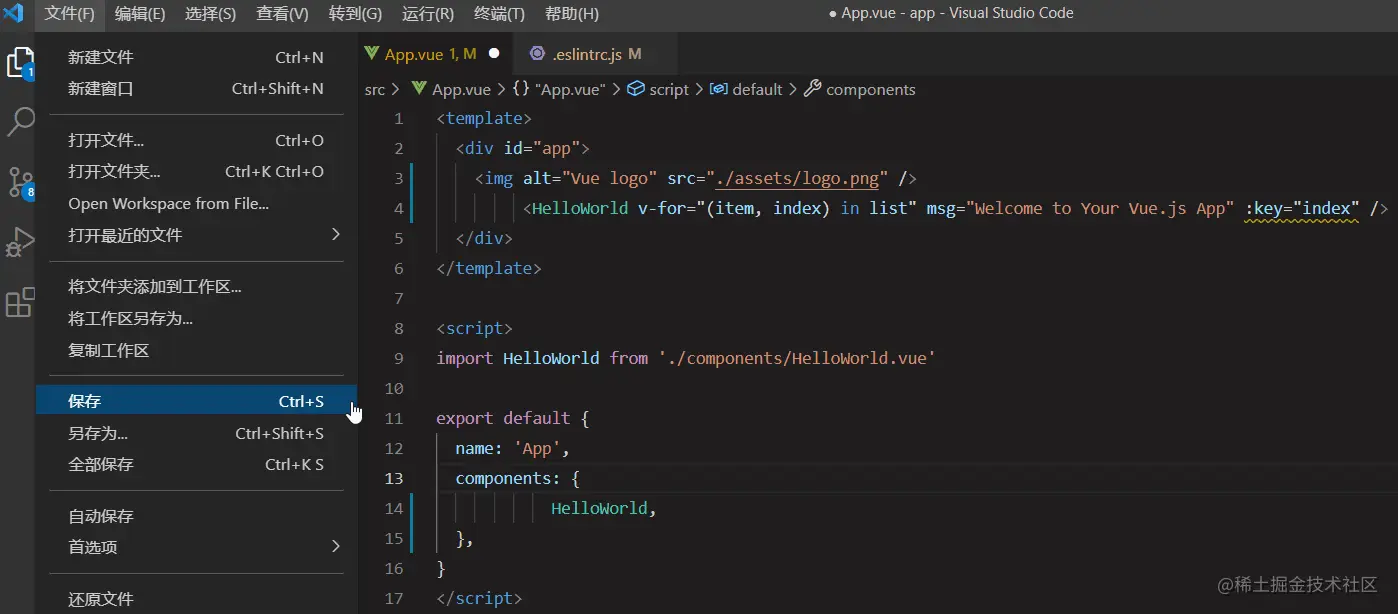Open the Explorer view in activity bar
The height and width of the screenshot is (614, 1398).
click(20, 63)
